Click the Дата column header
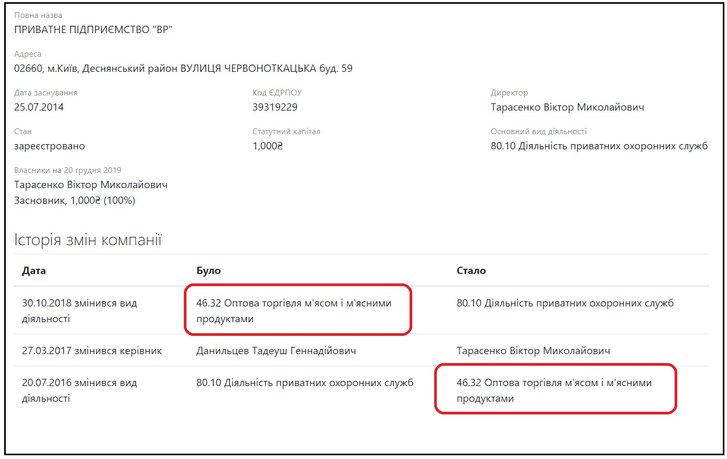This screenshot has width=727, height=459. point(34,271)
